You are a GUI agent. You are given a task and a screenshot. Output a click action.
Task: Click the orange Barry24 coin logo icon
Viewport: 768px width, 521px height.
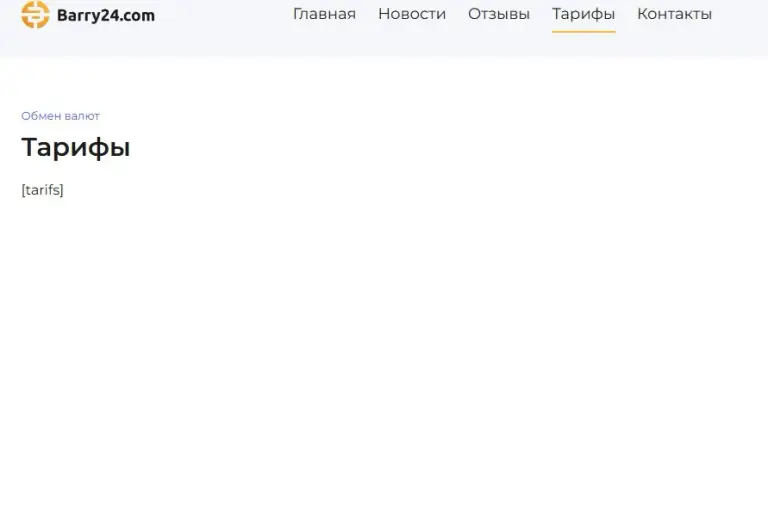[35, 15]
